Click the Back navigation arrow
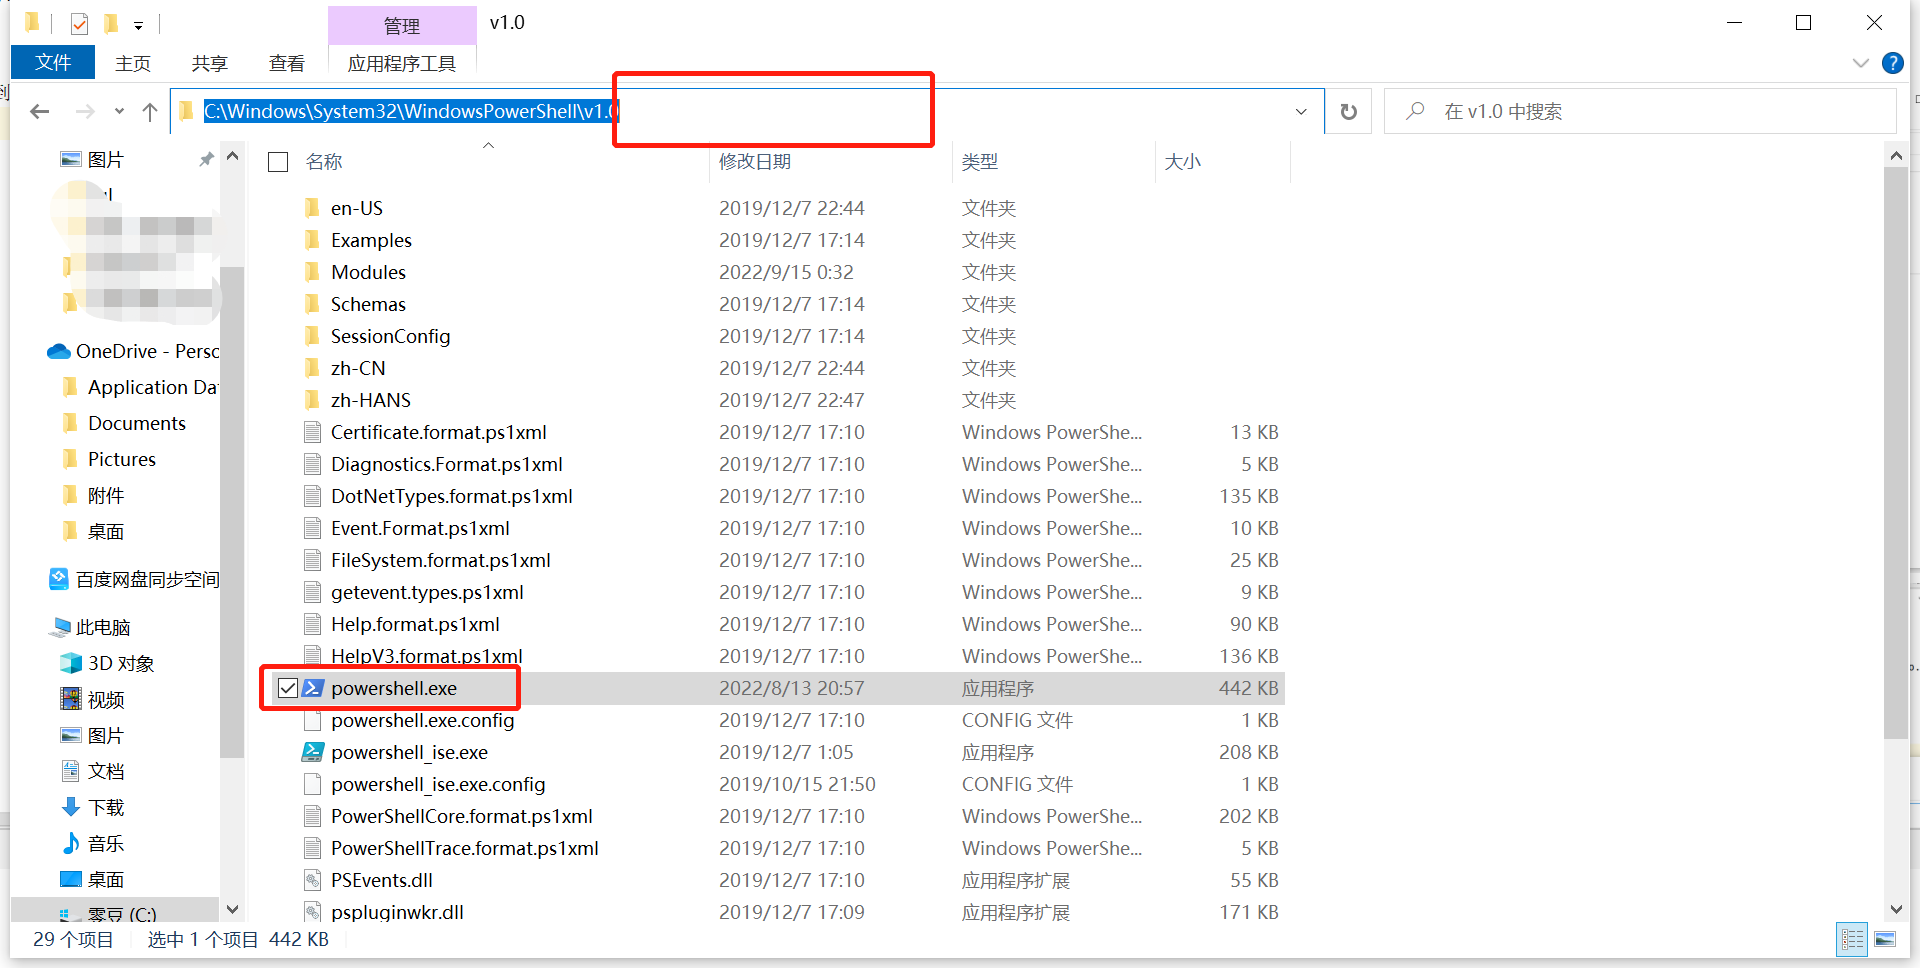 (x=40, y=112)
